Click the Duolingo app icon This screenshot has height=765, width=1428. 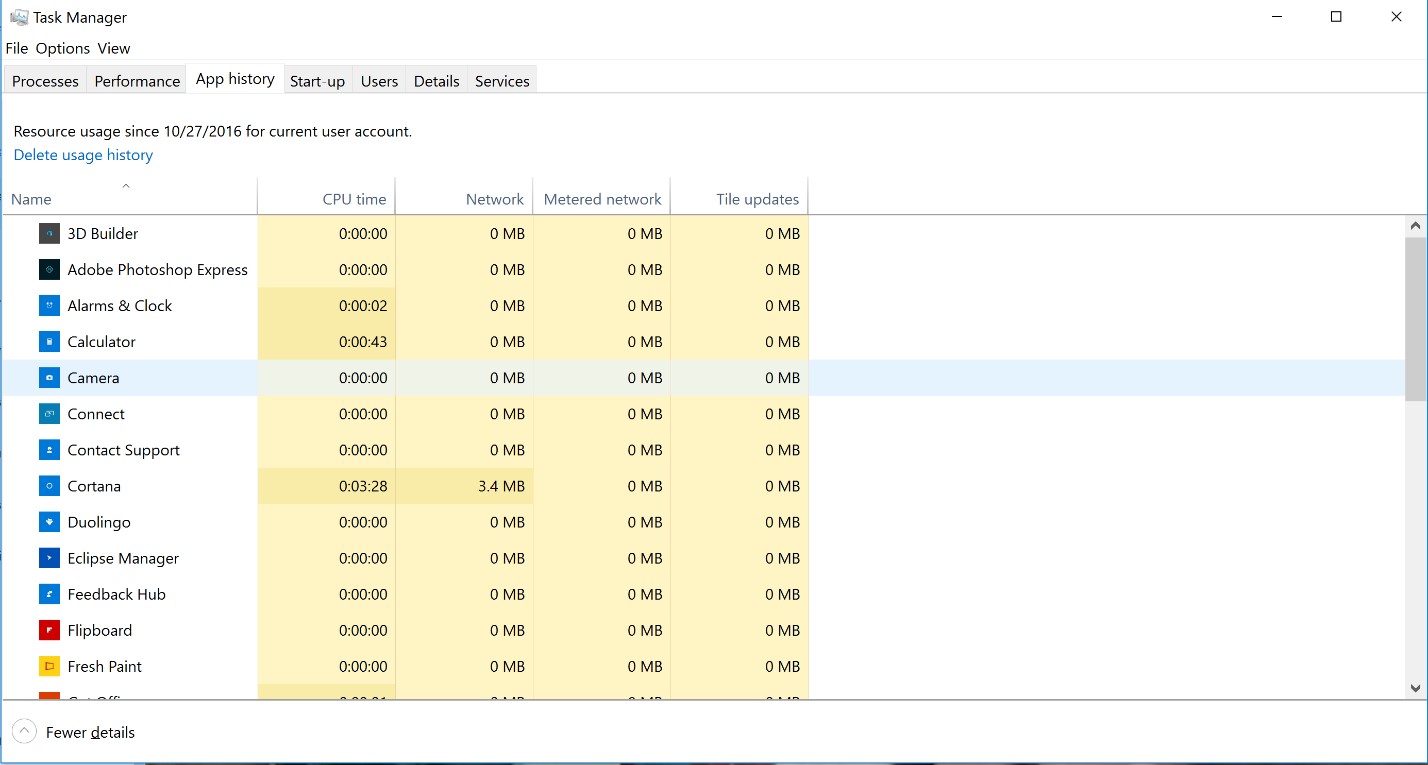point(49,521)
